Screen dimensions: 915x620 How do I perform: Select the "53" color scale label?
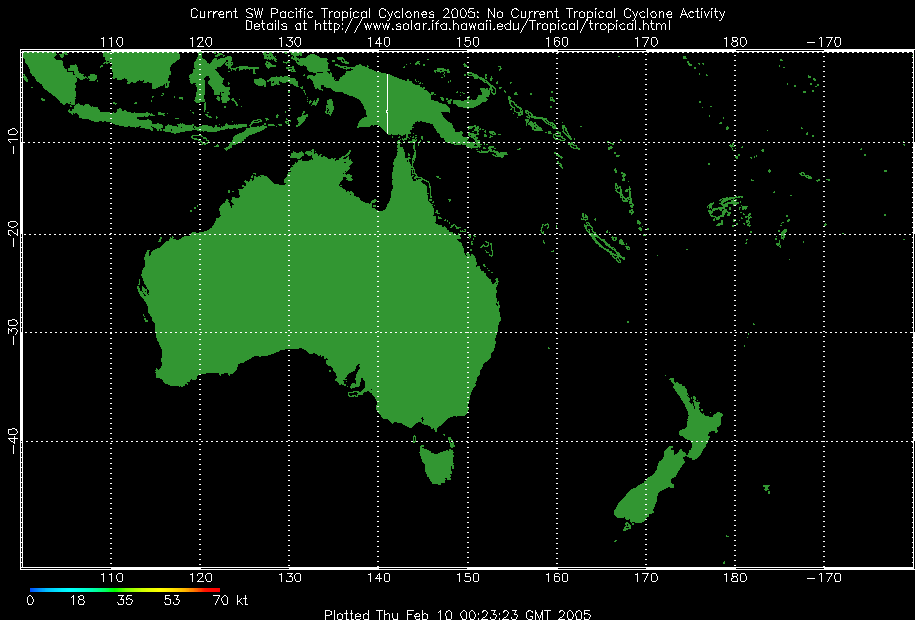coord(172,600)
